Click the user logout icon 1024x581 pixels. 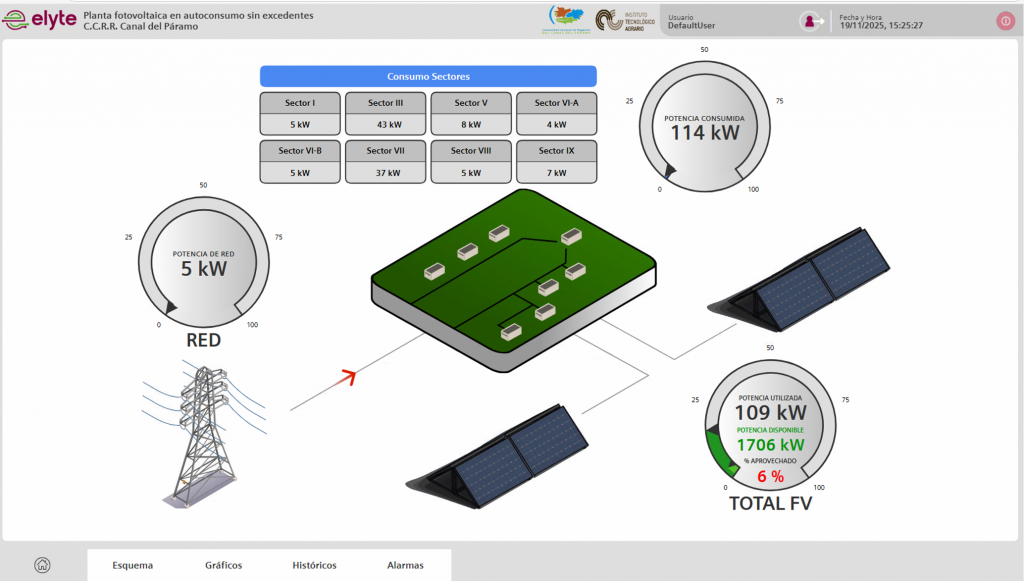(811, 21)
